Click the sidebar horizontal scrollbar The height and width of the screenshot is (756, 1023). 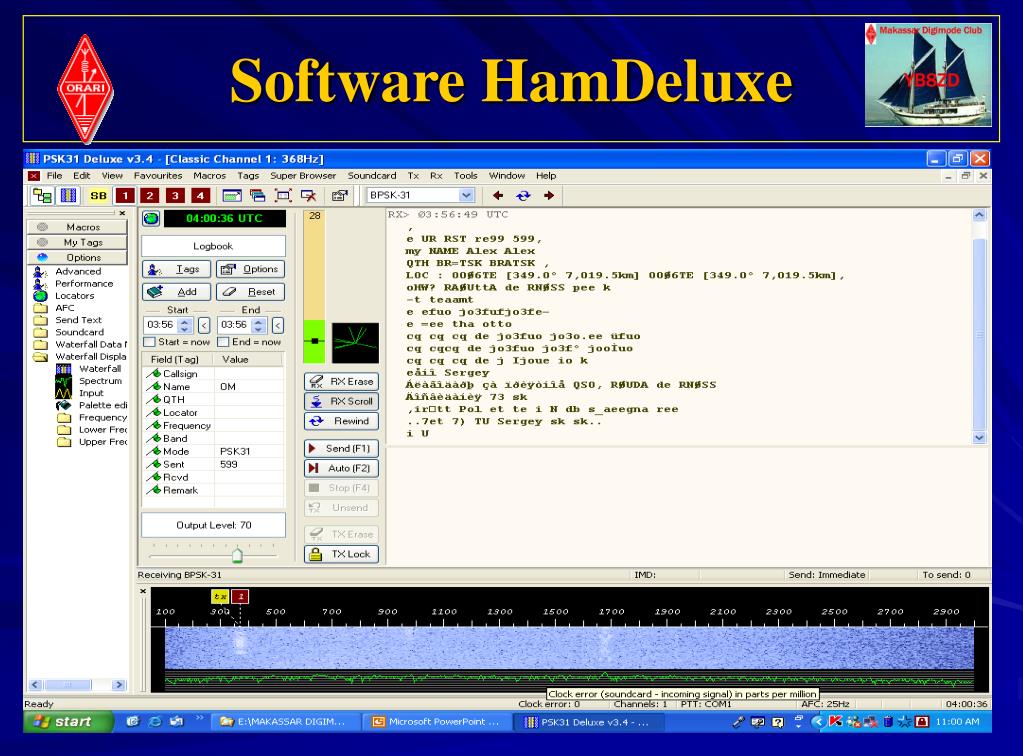pyautogui.click(x=77, y=685)
